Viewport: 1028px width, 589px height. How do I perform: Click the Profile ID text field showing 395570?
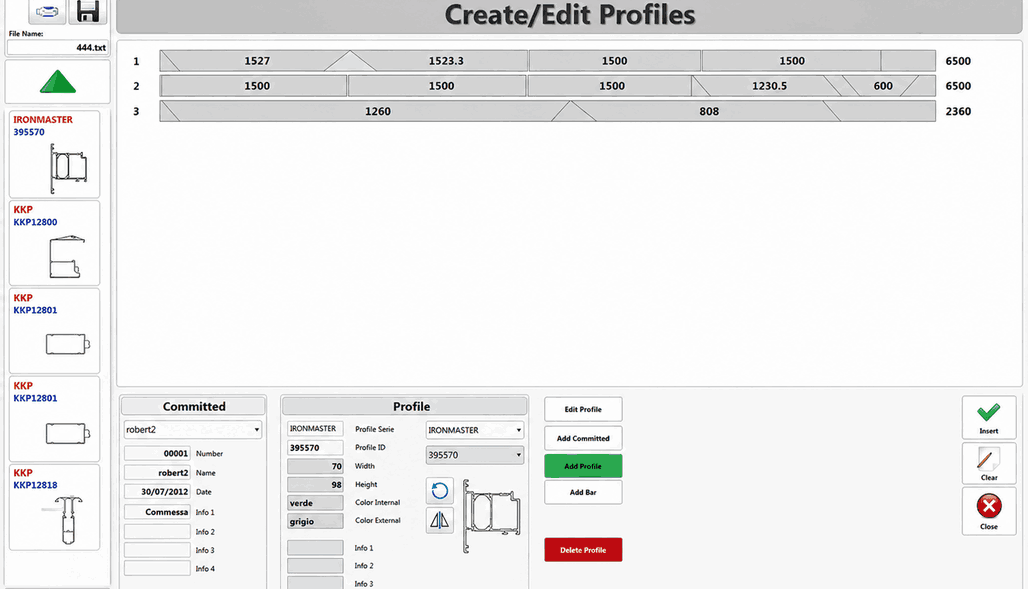point(315,447)
